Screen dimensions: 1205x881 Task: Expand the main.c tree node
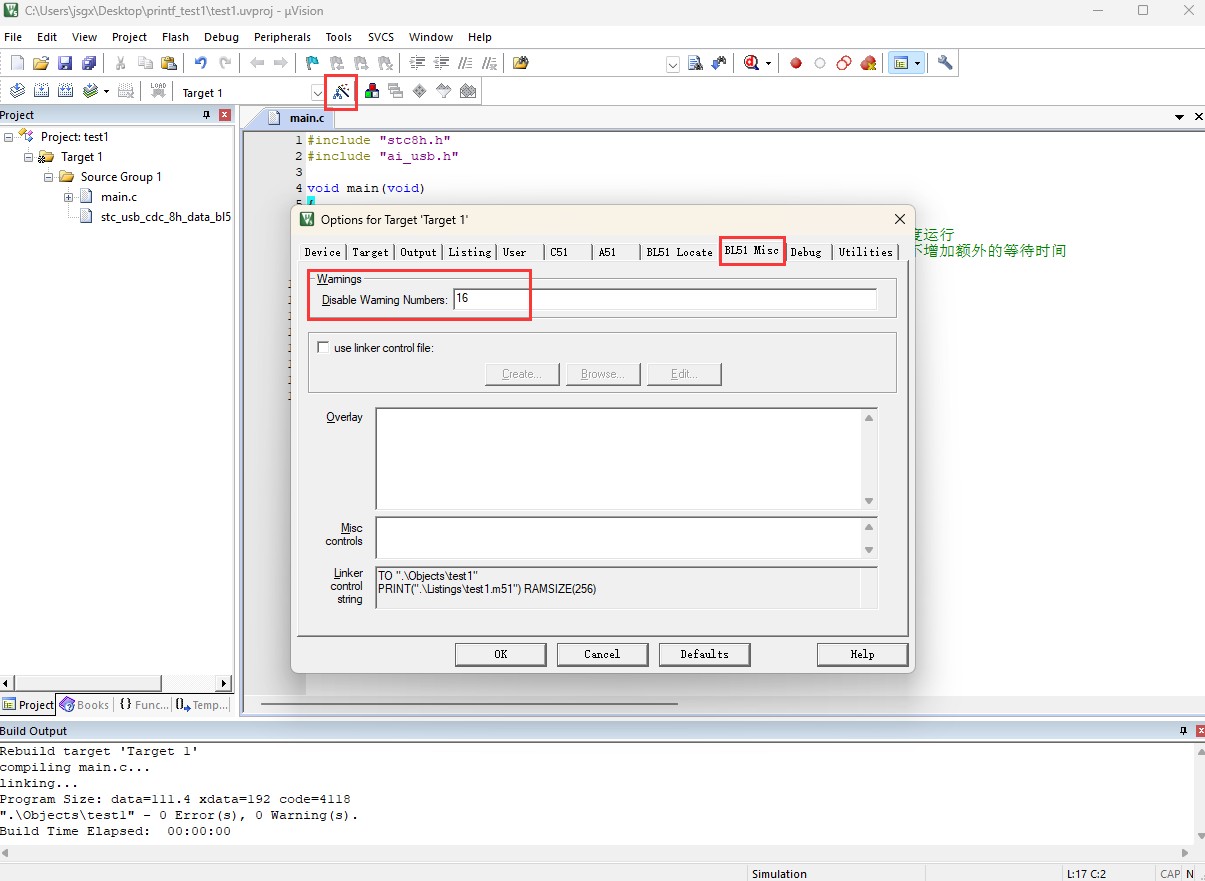69,197
